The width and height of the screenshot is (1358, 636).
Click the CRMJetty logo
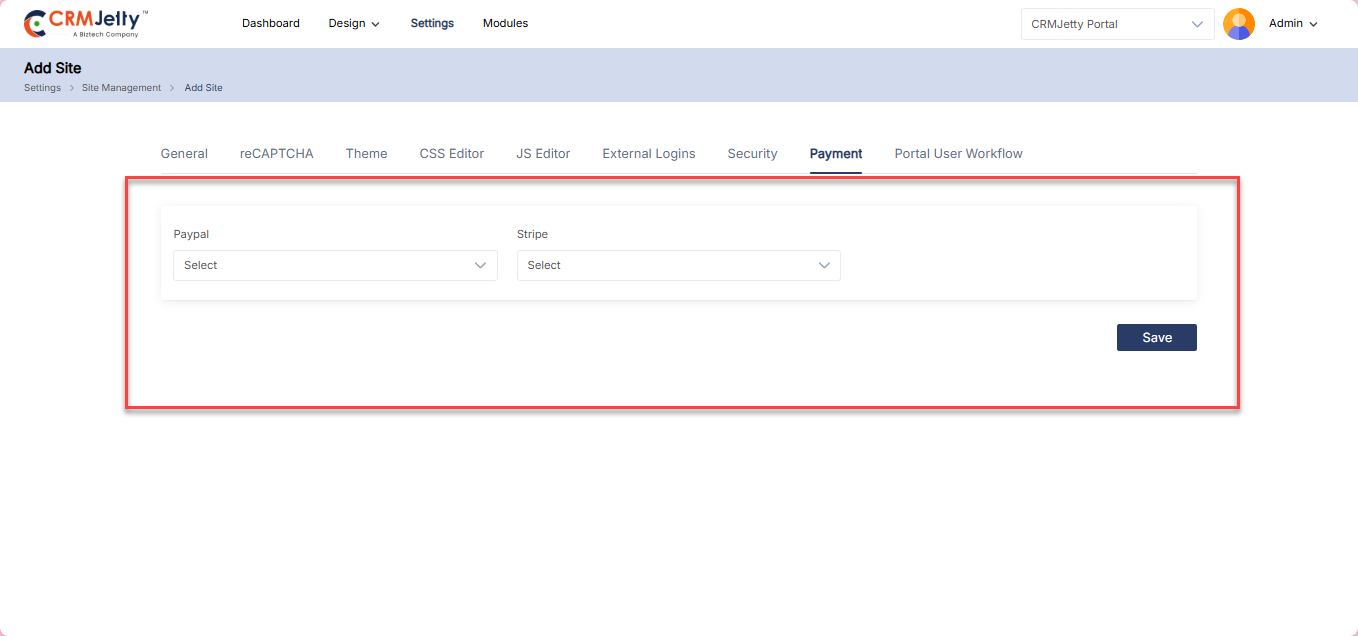click(x=86, y=23)
